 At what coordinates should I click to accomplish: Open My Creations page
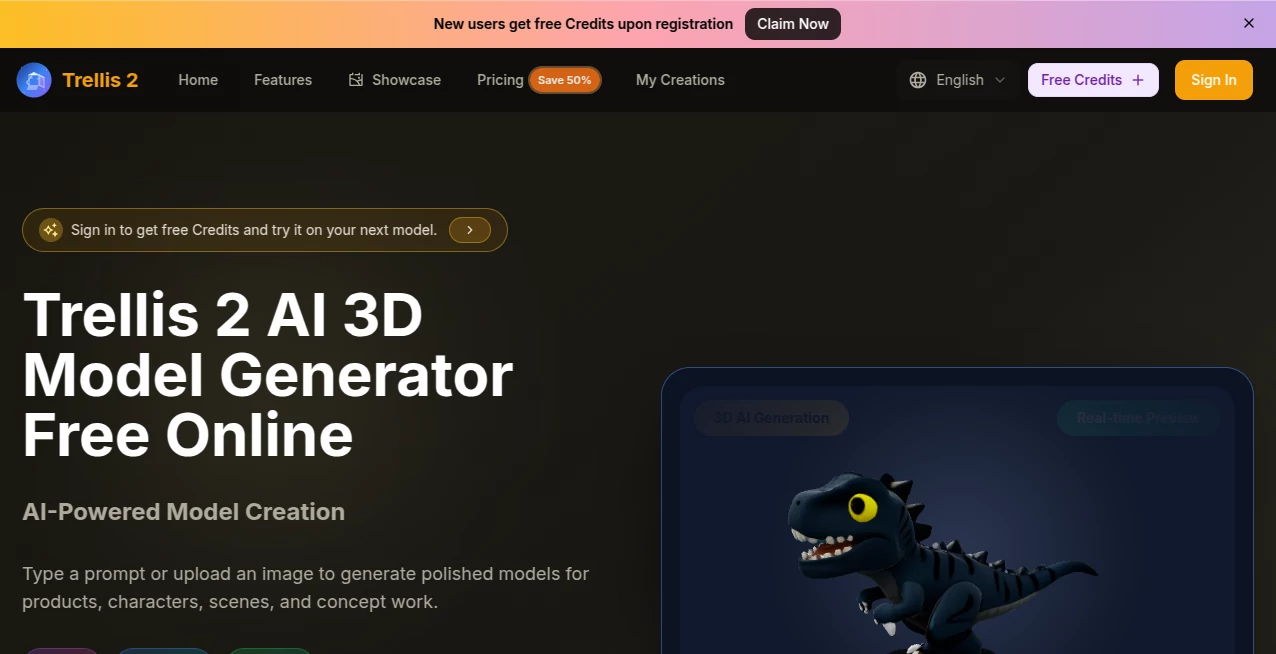tap(680, 80)
